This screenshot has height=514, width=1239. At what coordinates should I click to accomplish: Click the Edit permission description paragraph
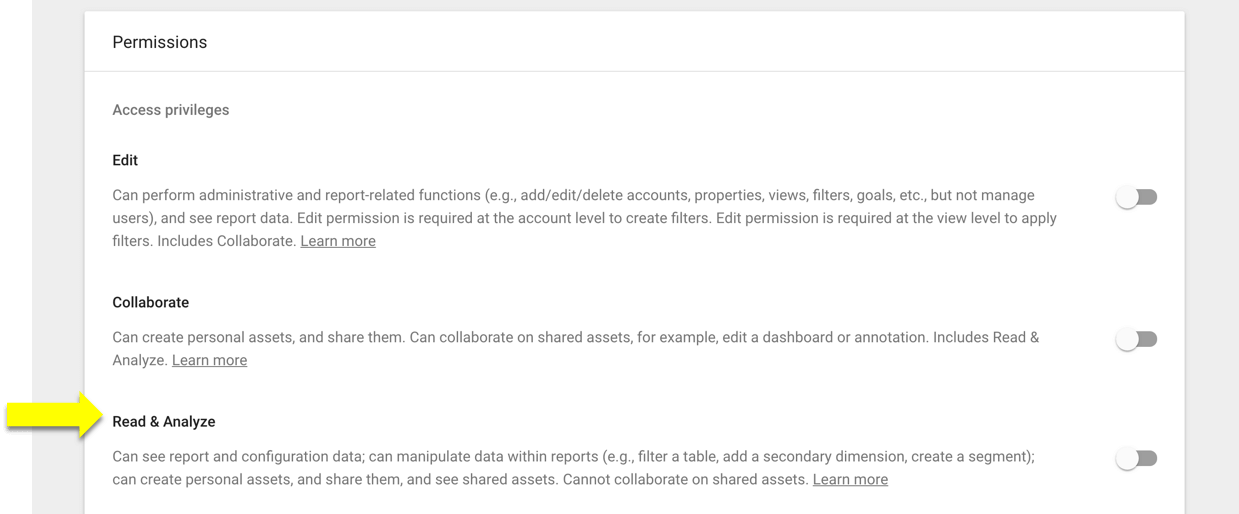click(x=585, y=218)
